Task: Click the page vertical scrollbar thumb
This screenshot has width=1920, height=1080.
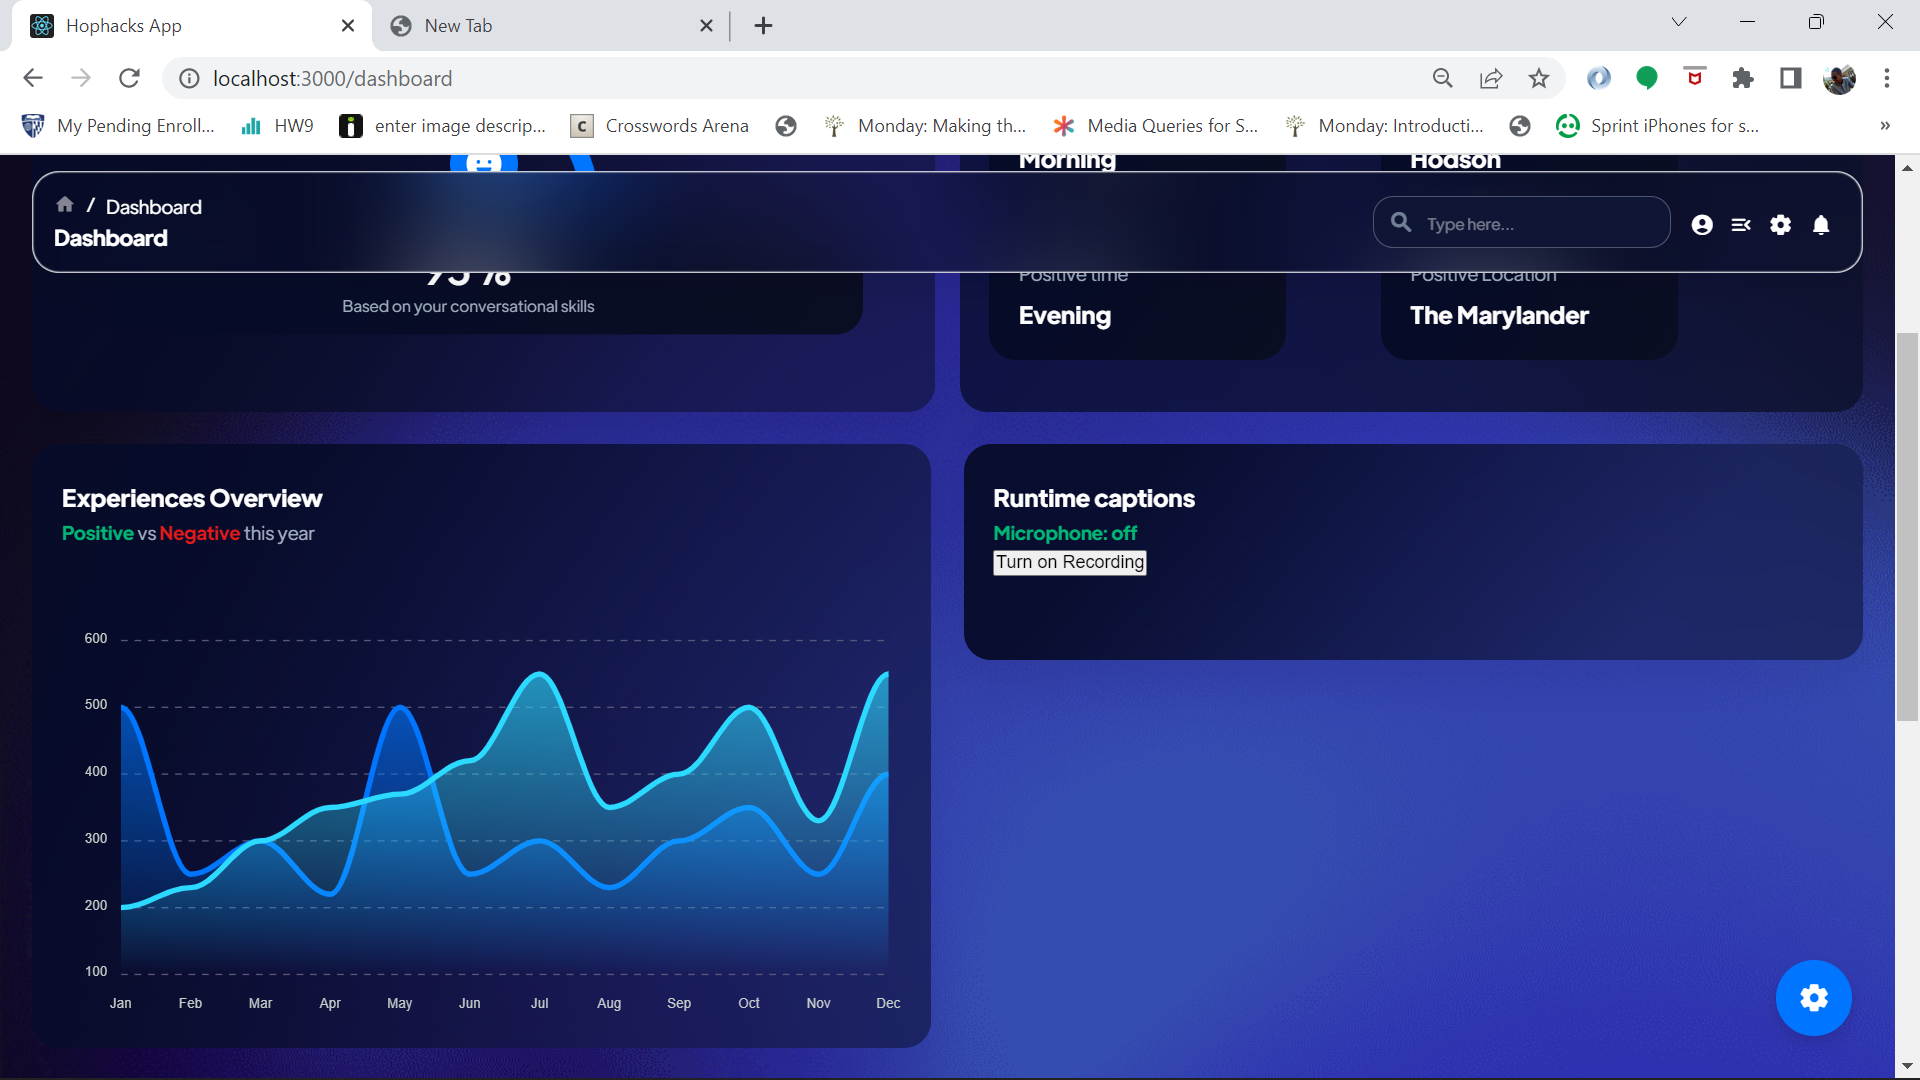Action: [1907, 525]
